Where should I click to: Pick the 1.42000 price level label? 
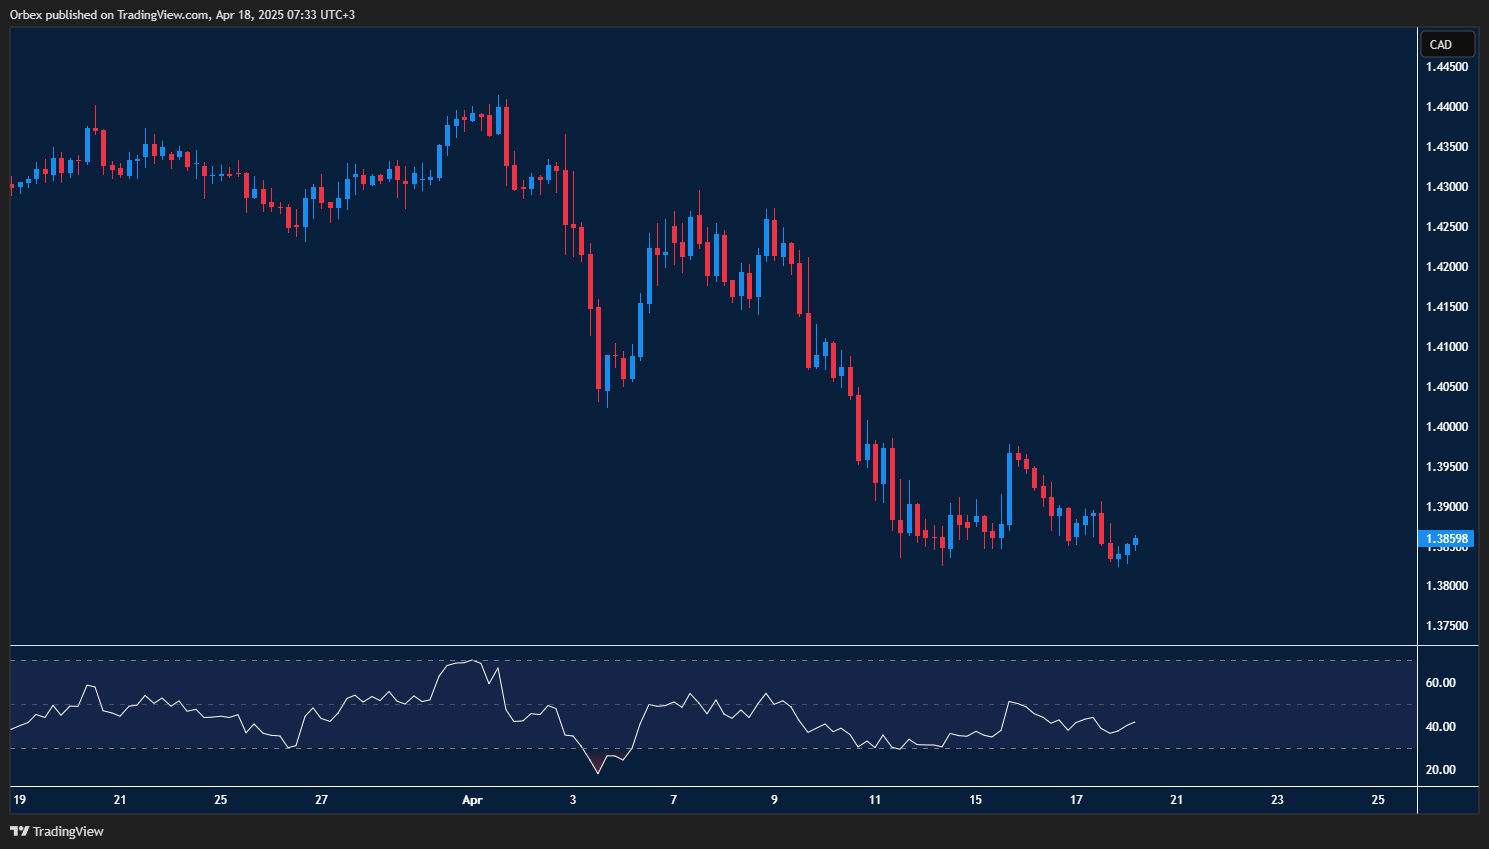tap(1447, 267)
